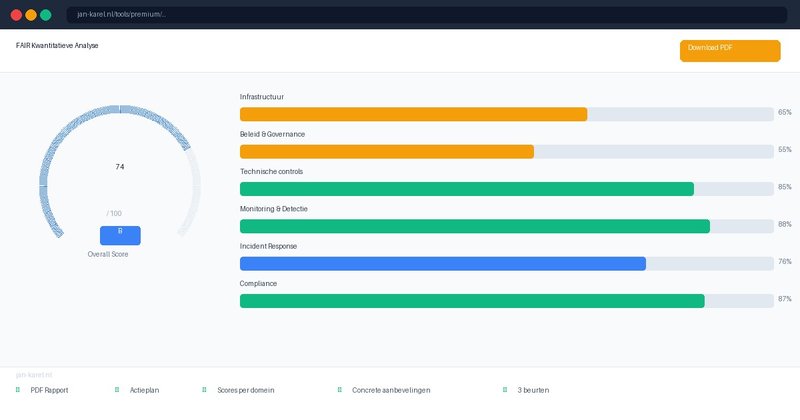This screenshot has height=420, width=800.
Task: Click the address bar showing jan-karel.nl URL
Action: [400, 15]
